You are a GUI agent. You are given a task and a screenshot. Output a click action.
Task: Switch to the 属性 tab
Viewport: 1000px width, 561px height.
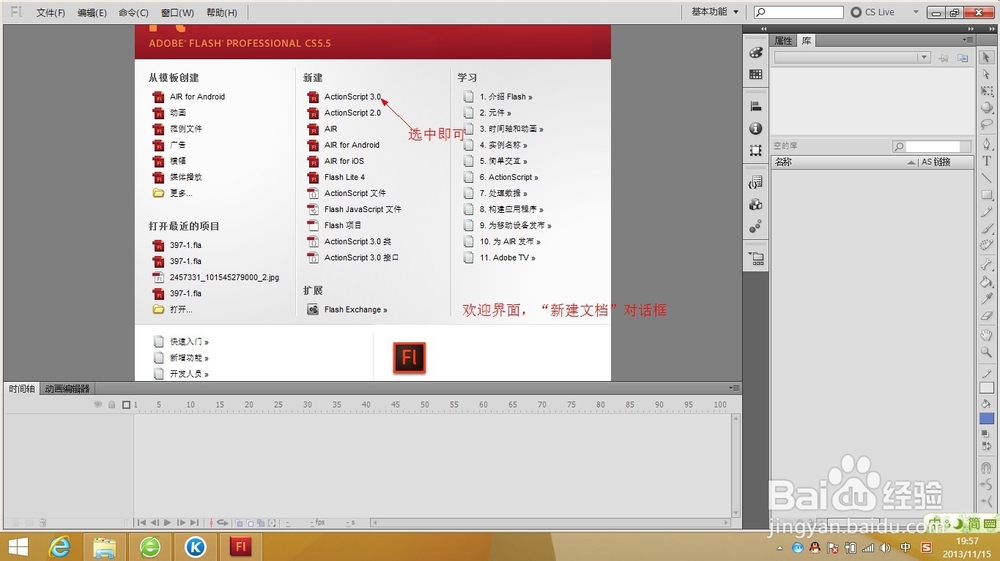tap(783, 40)
